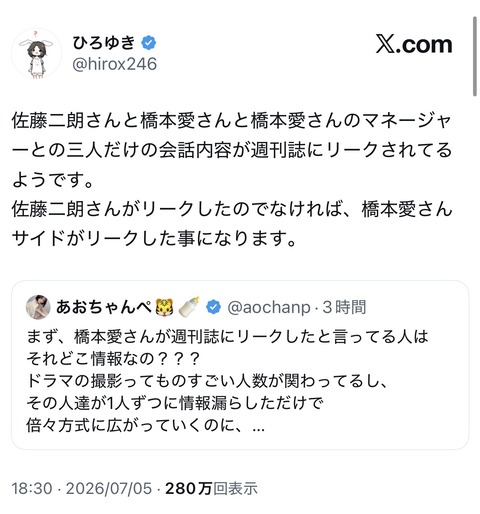Click the X.com logo
This screenshot has height=514, width=480.
coord(414,44)
